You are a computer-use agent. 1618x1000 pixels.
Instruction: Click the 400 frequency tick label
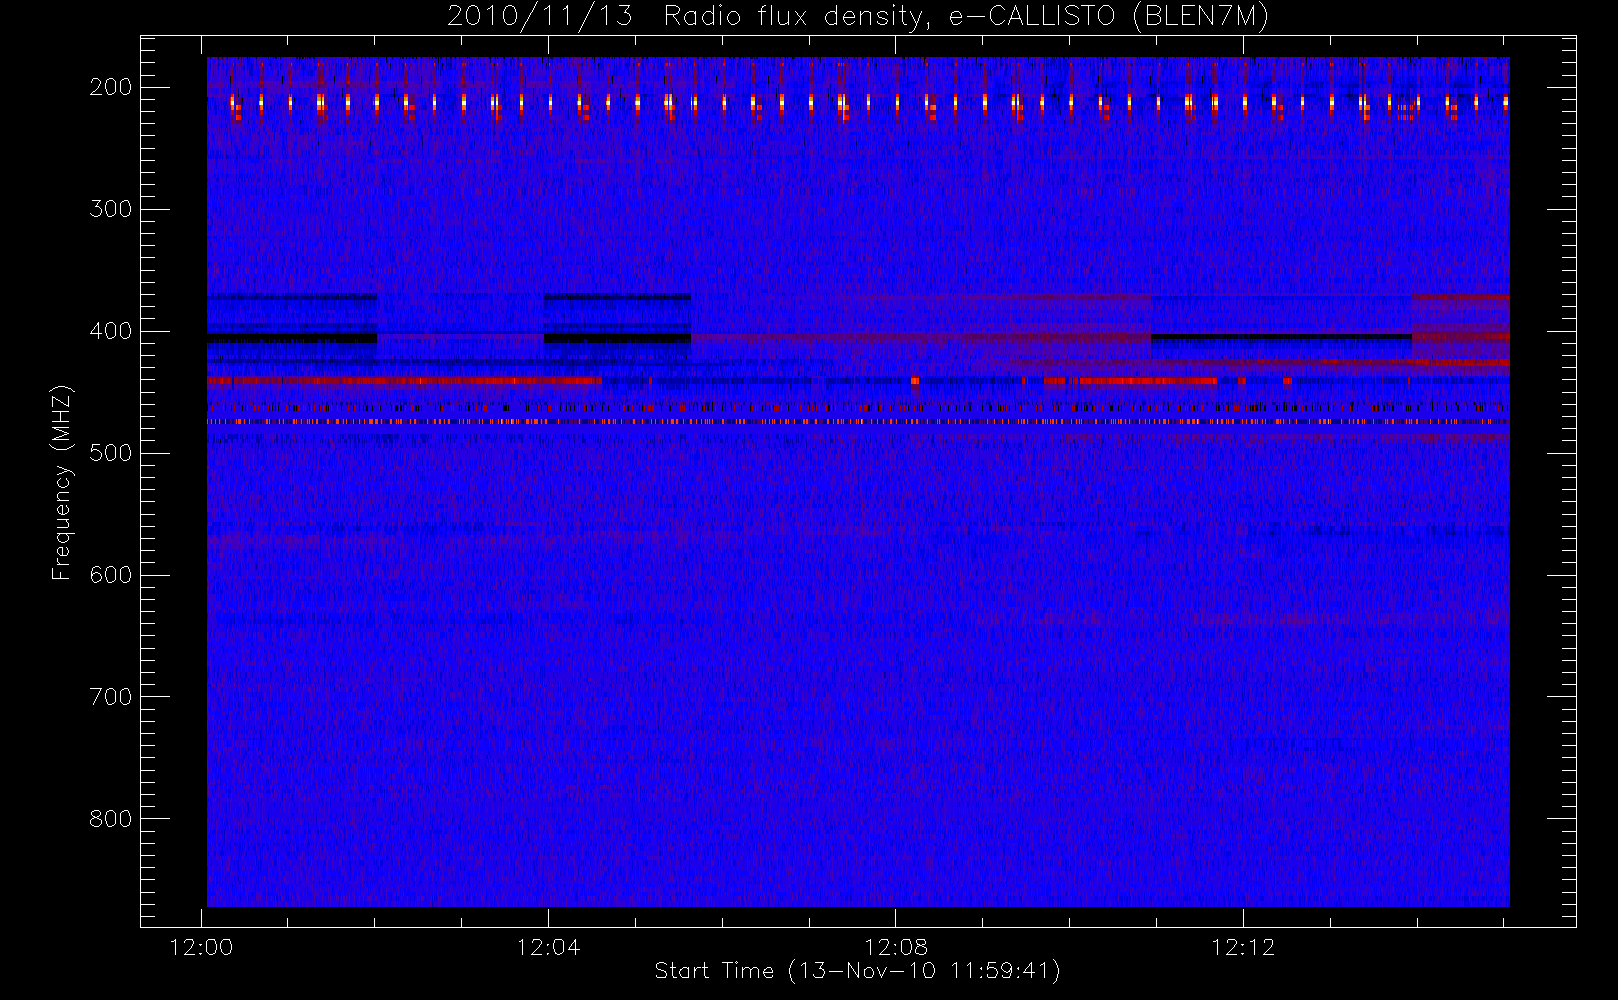[111, 331]
